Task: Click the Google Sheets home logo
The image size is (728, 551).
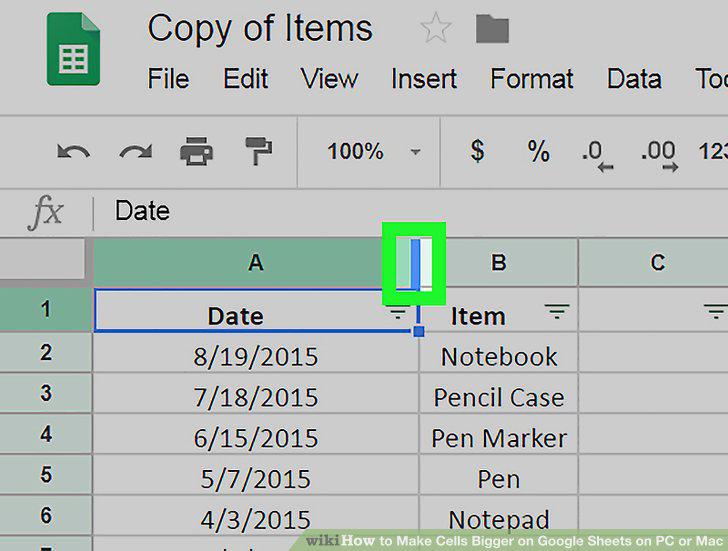Action: [73, 49]
